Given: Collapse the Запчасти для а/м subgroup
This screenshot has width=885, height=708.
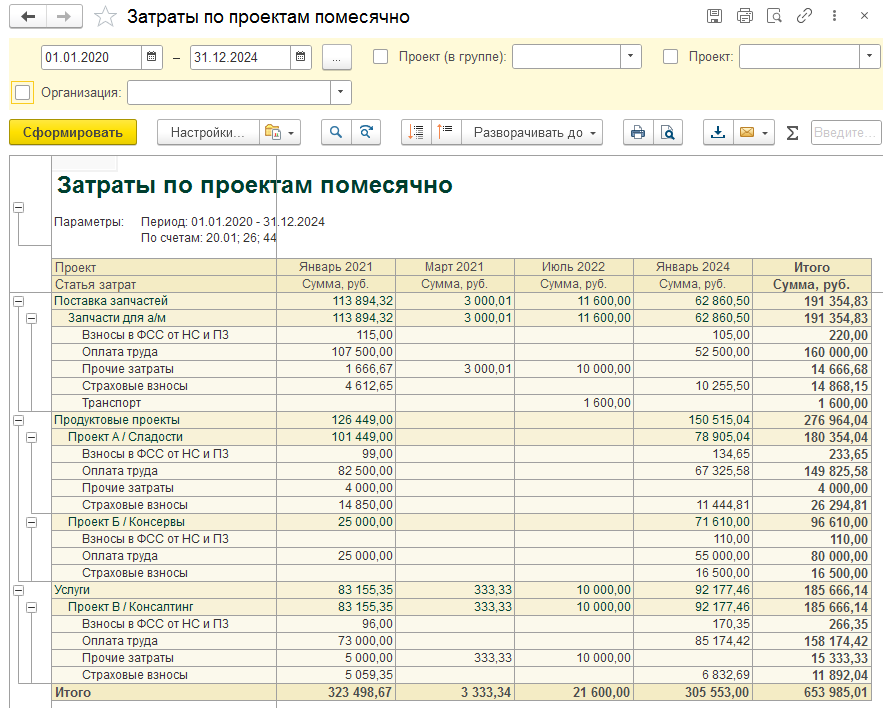Looking at the screenshot, I should (x=32, y=318).
